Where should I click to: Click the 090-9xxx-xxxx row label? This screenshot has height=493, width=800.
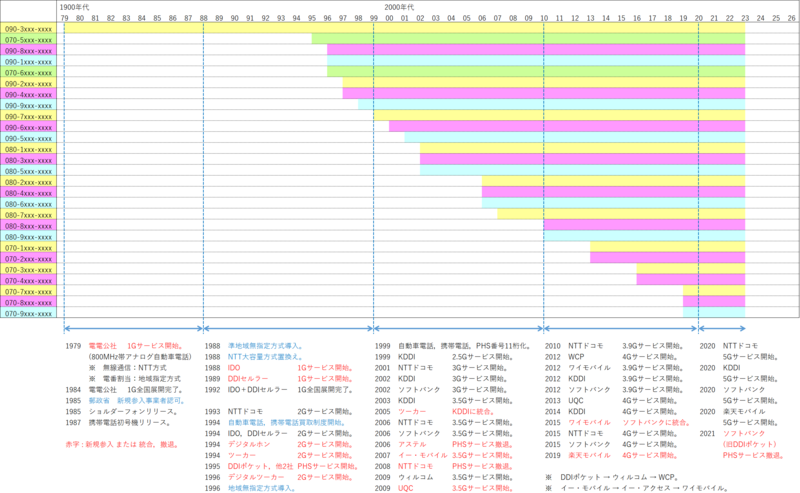point(29,105)
